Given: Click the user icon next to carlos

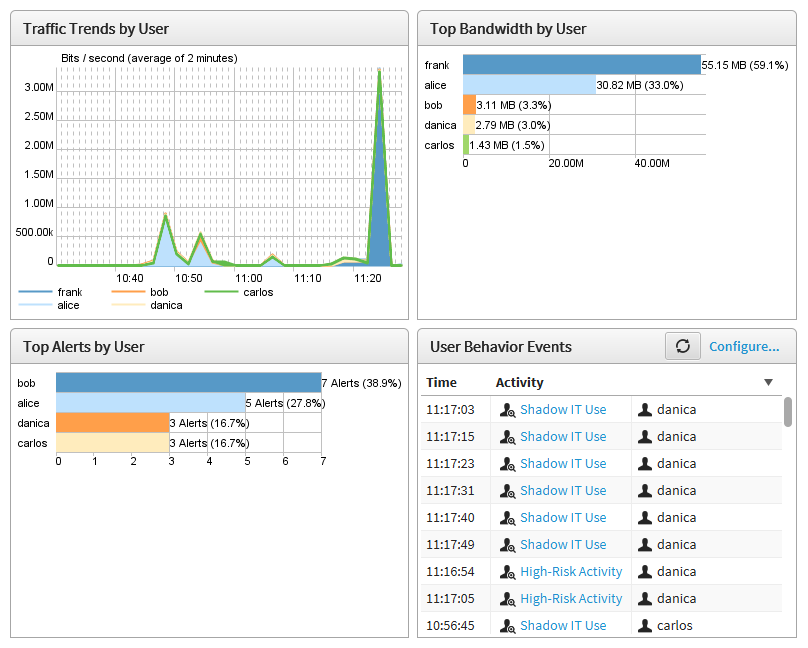Looking at the screenshot, I should [646, 625].
